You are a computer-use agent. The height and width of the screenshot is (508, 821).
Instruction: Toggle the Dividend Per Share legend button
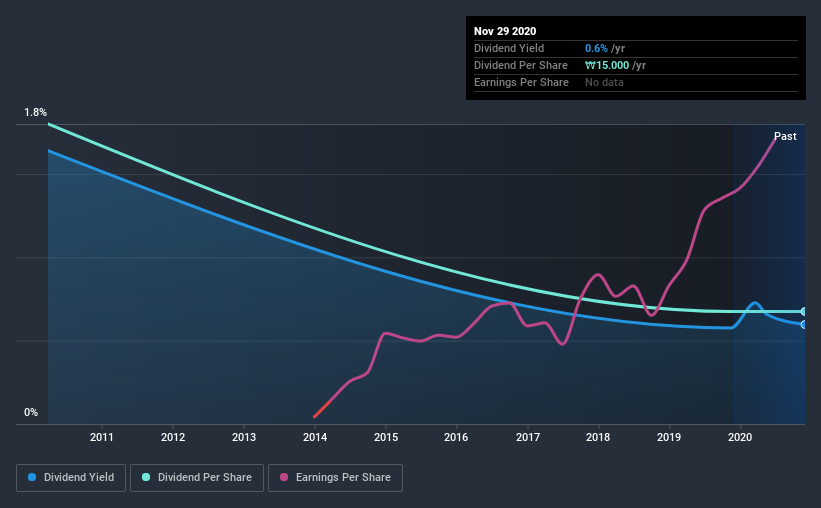[x=197, y=478]
